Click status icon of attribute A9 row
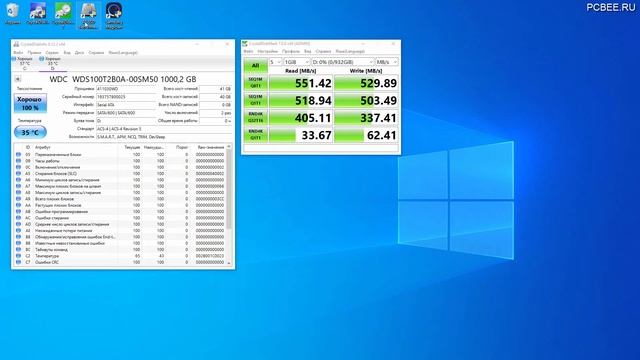Screen dimensions: 640x360 tap(18, 199)
